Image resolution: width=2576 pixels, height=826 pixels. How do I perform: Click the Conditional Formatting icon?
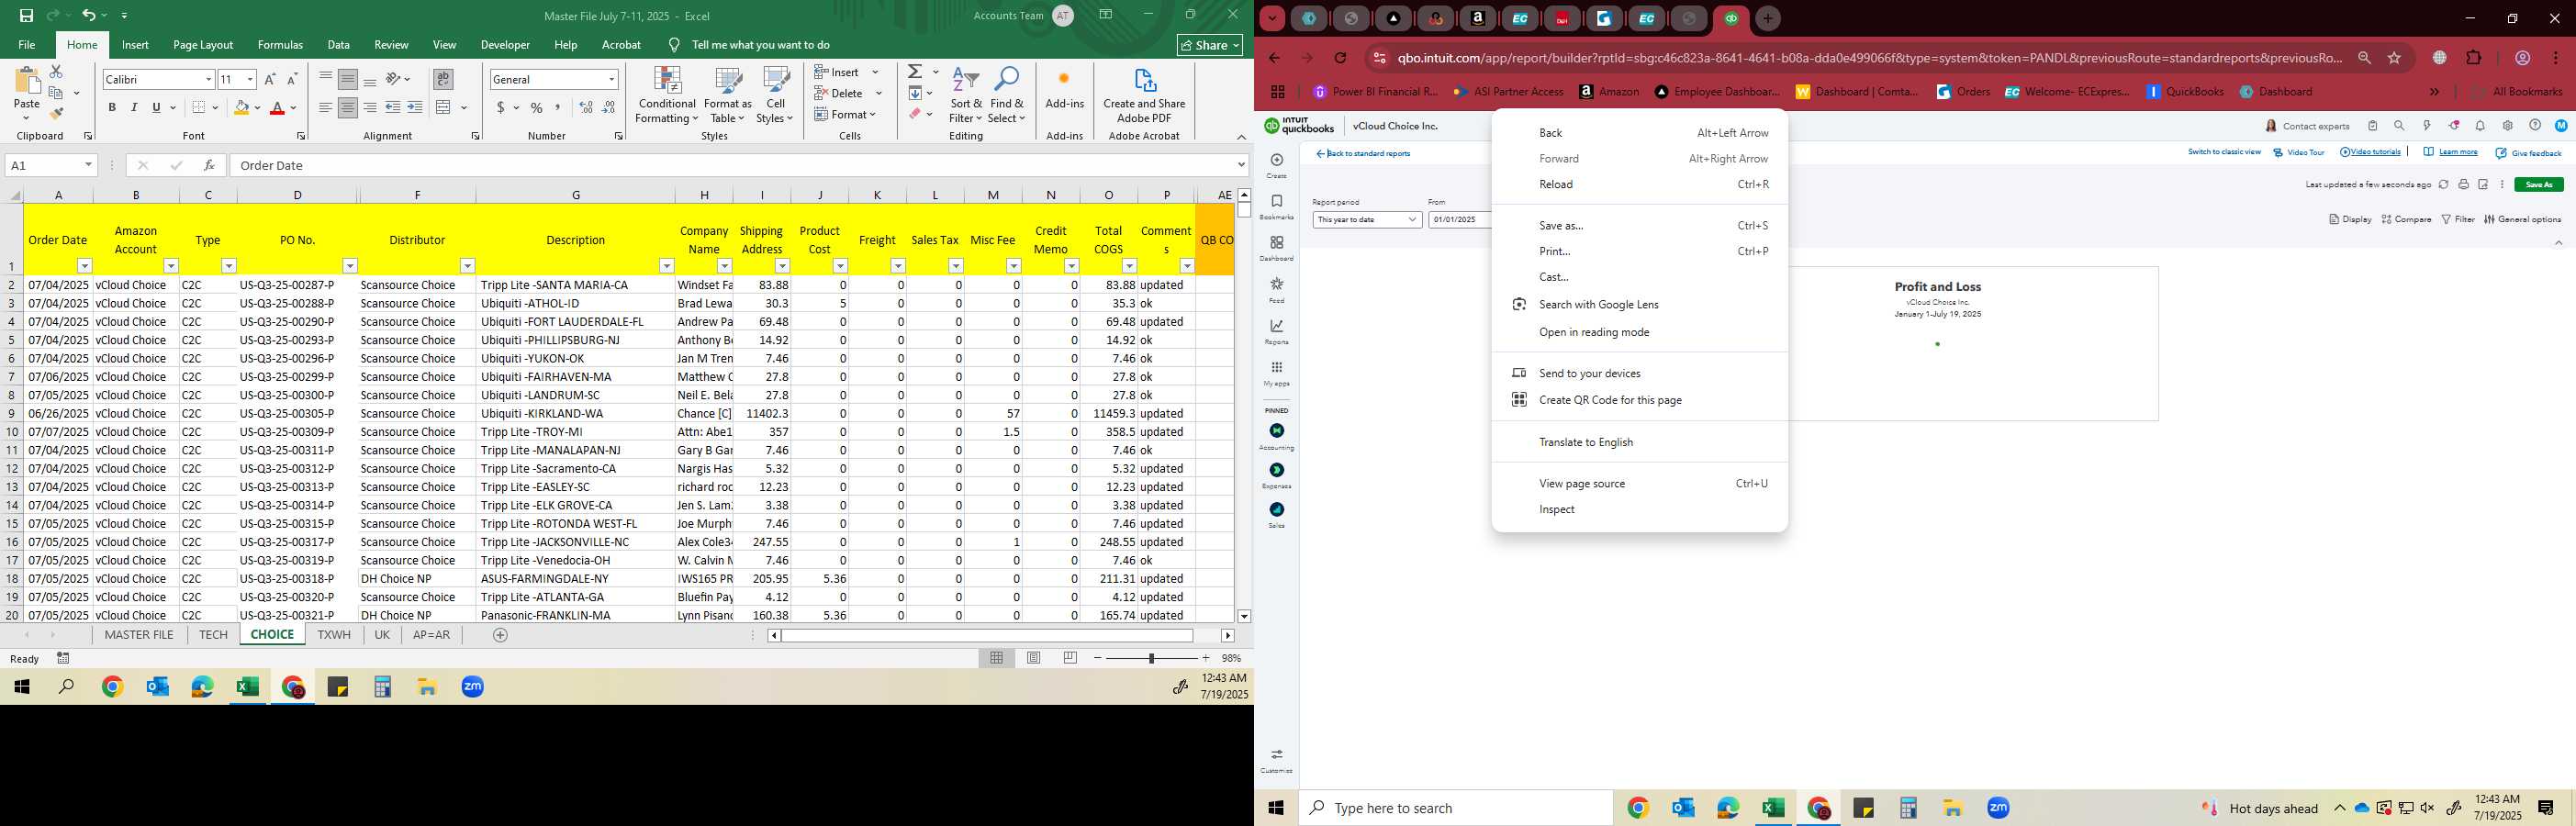[667, 81]
